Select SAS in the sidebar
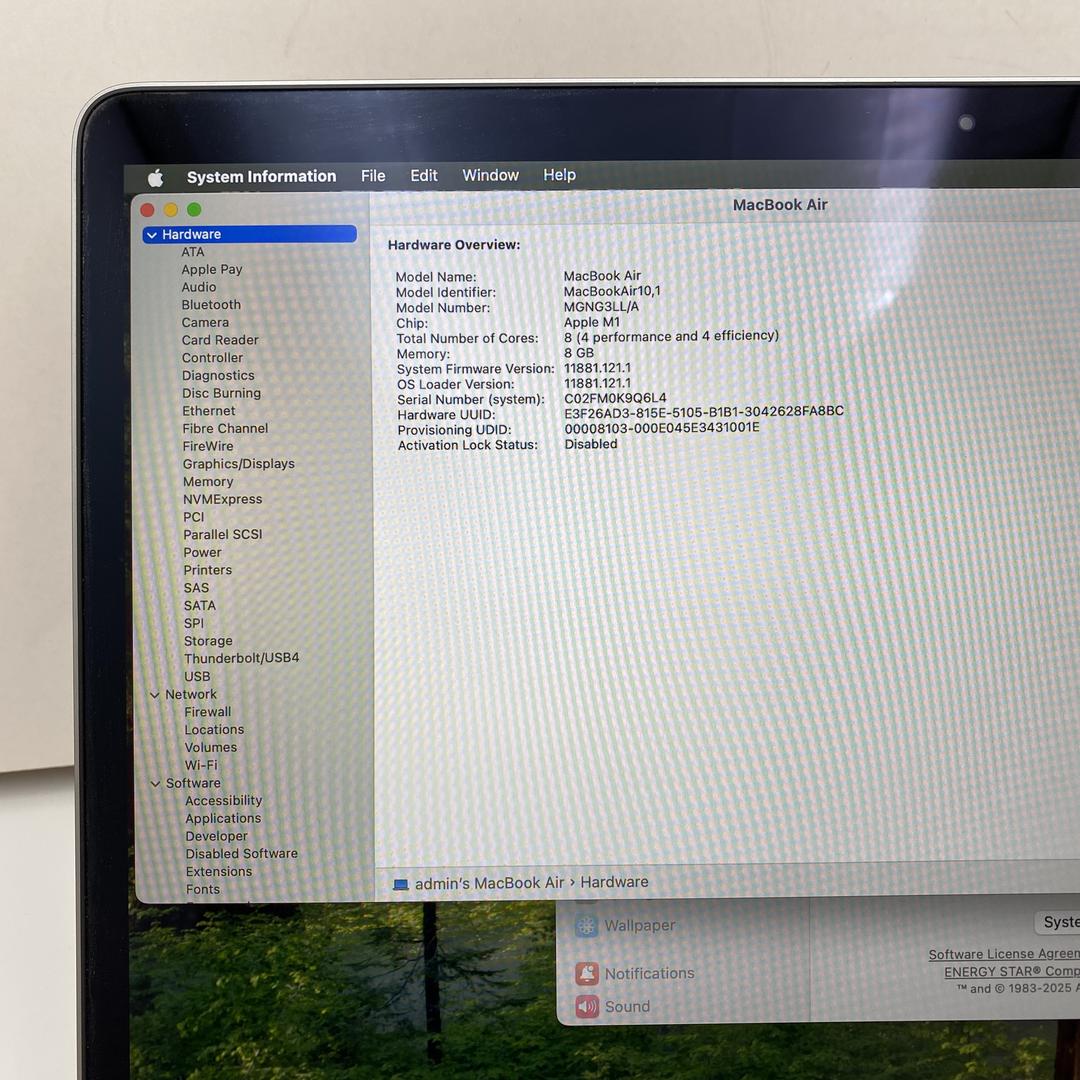The height and width of the screenshot is (1080, 1080). tap(196, 588)
